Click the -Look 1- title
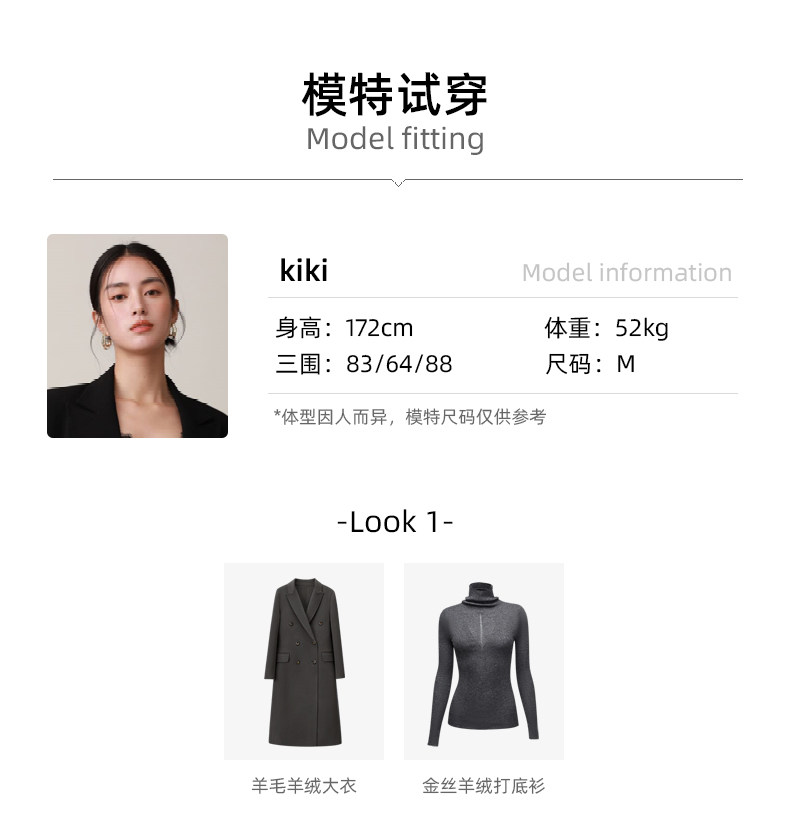 [395, 522]
